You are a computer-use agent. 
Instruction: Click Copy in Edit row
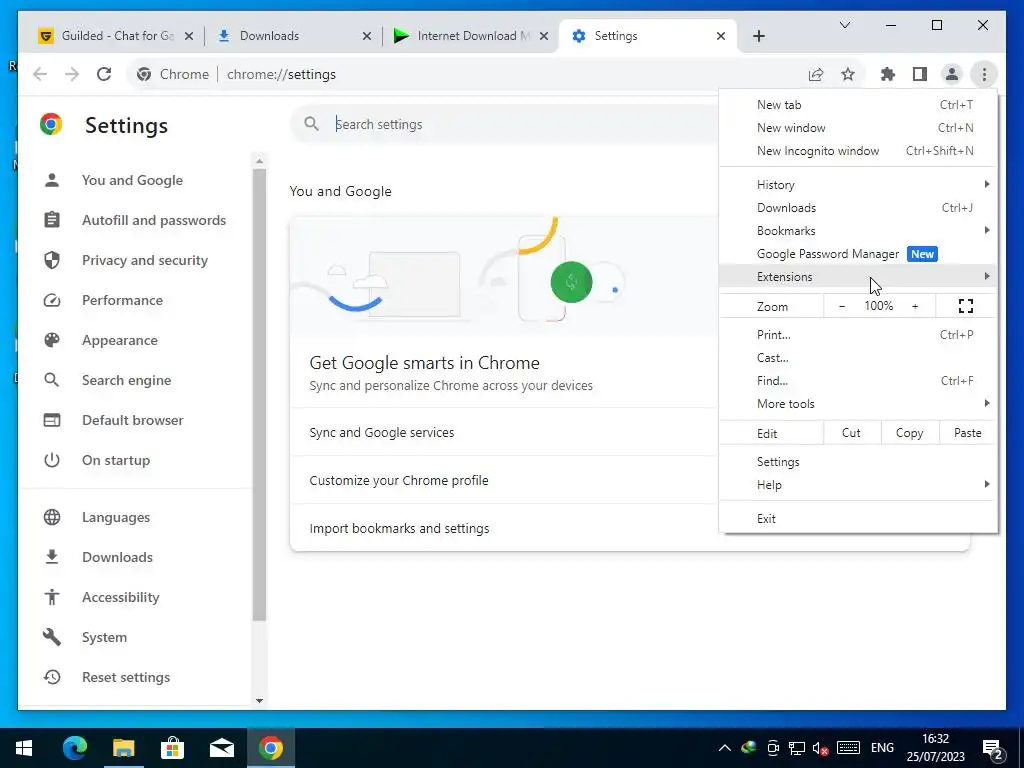pyautogui.click(x=910, y=433)
